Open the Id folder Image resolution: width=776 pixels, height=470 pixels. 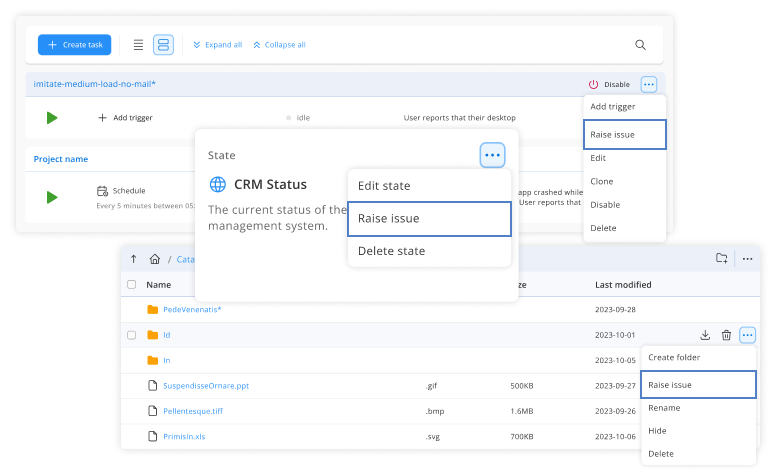(x=167, y=335)
